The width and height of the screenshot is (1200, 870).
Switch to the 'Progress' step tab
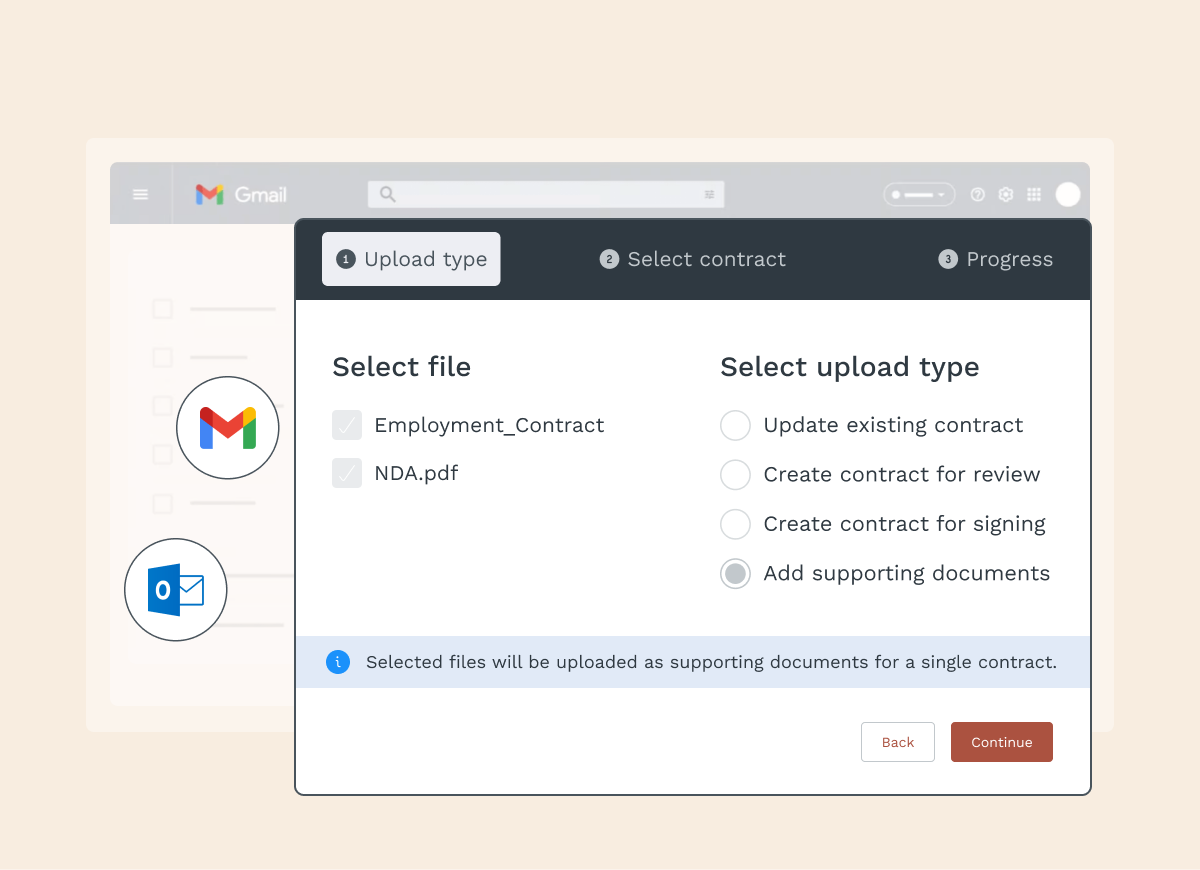(x=996, y=259)
